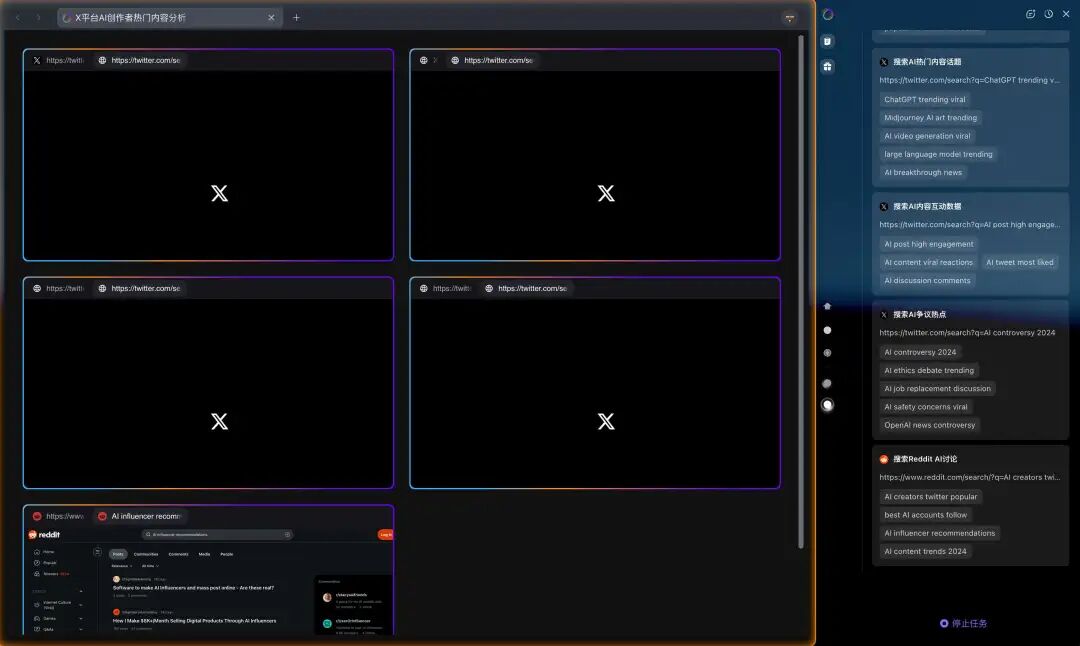The image size is (1080, 646).
Task: Click the AI influencer recommendations chip
Action: click(939, 533)
